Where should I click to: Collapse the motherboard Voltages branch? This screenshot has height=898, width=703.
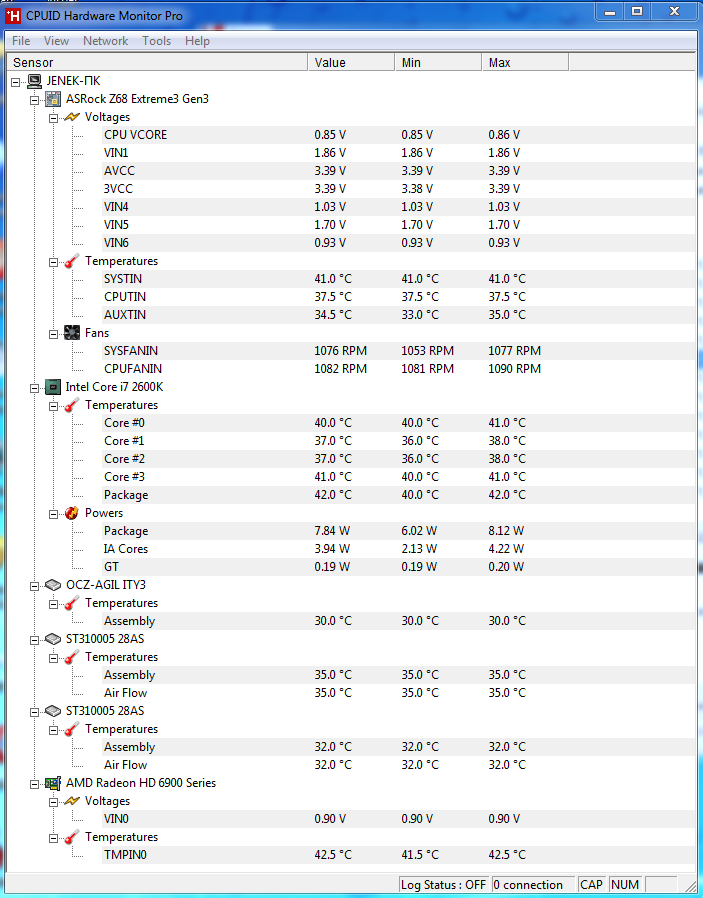(x=54, y=117)
